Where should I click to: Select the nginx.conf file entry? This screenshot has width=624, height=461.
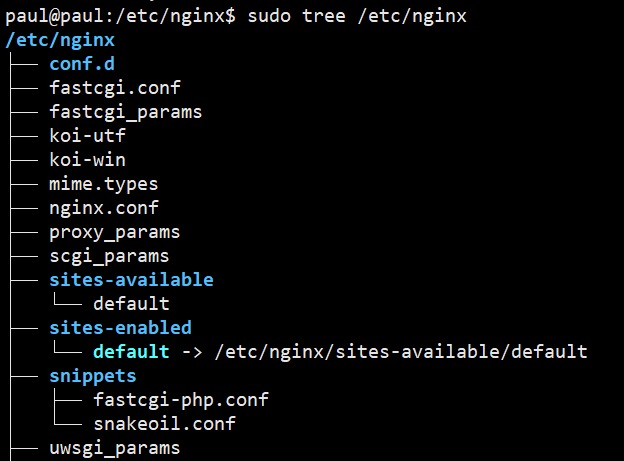coord(104,208)
